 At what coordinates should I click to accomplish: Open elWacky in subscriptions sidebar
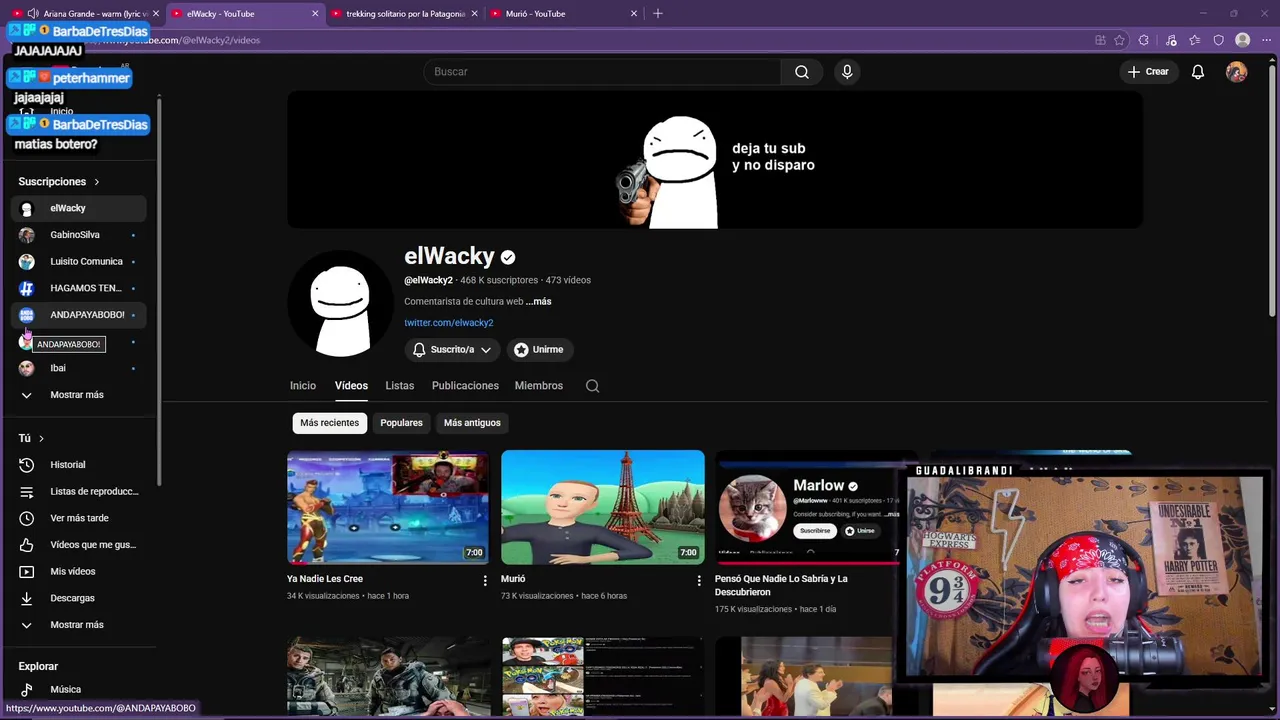[x=80, y=208]
